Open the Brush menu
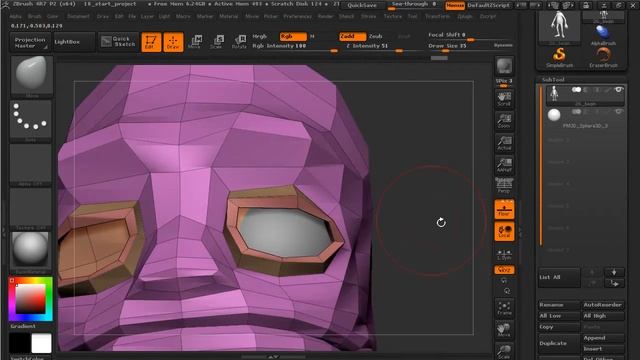 [x=34, y=16]
